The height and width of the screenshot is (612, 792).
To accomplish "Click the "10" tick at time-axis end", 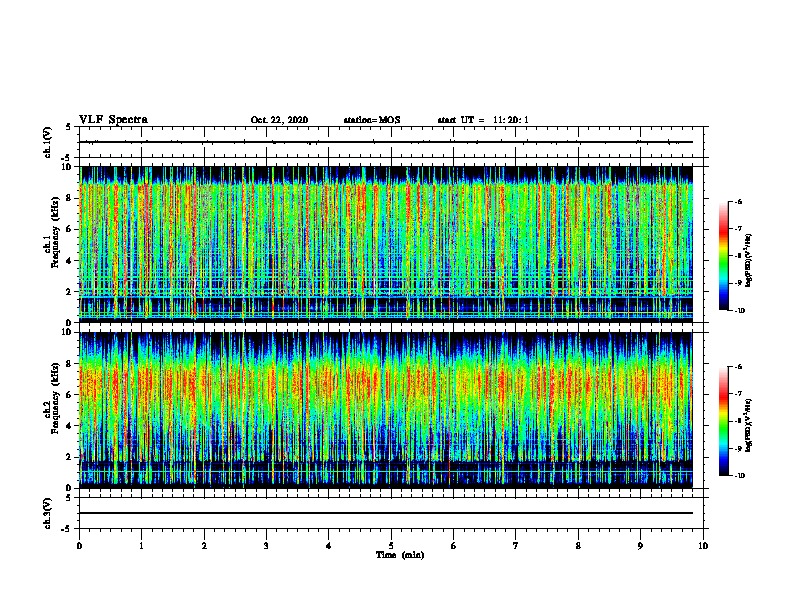I will [703, 546].
